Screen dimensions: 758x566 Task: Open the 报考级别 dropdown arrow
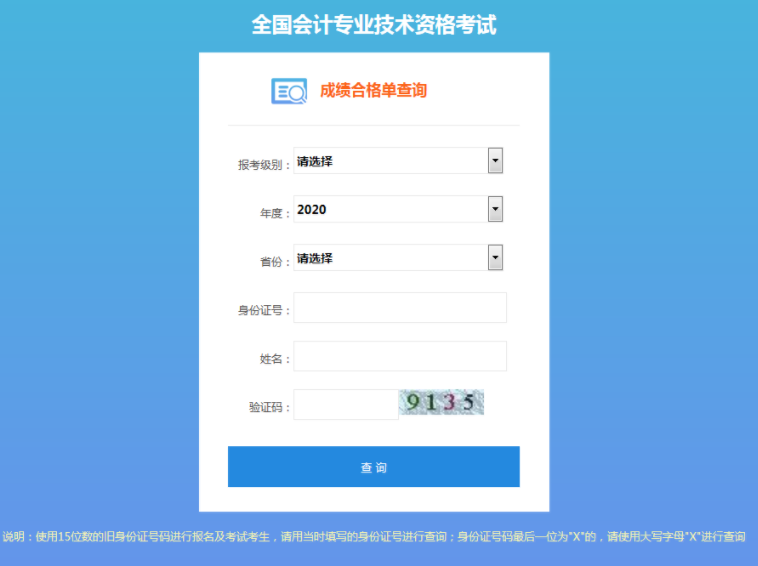[x=495, y=160]
